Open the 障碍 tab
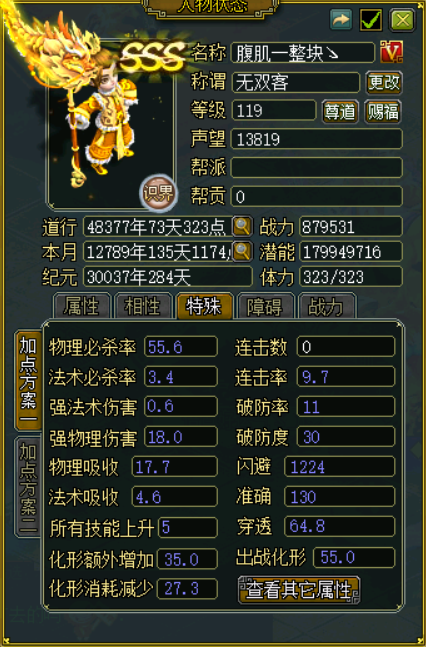Screen dimensions: 426x647 point(265,307)
